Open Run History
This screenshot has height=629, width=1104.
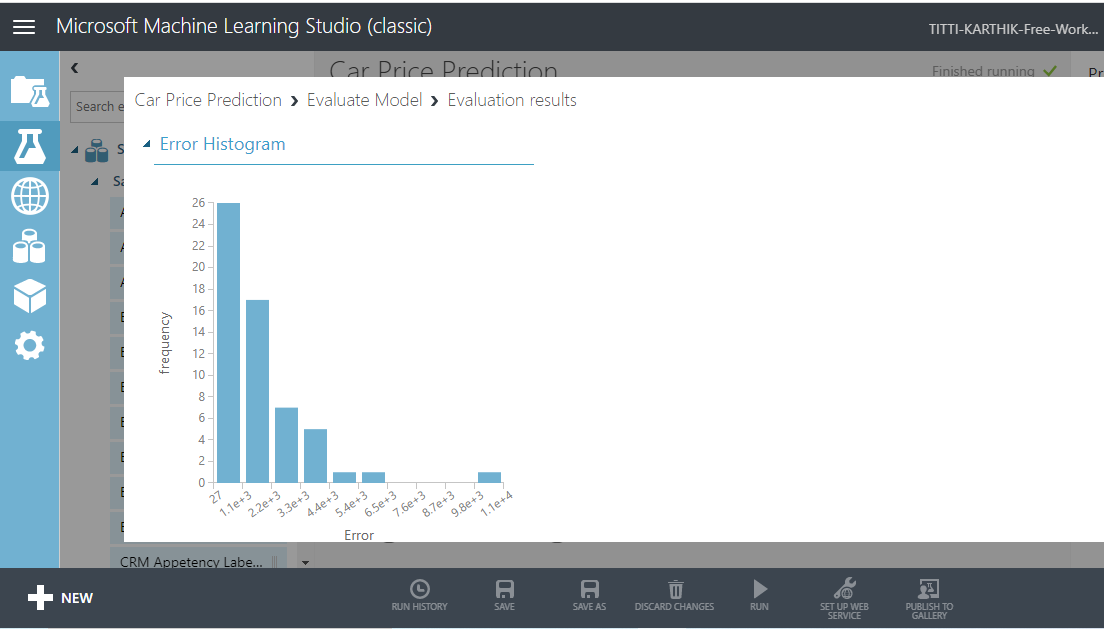click(420, 595)
